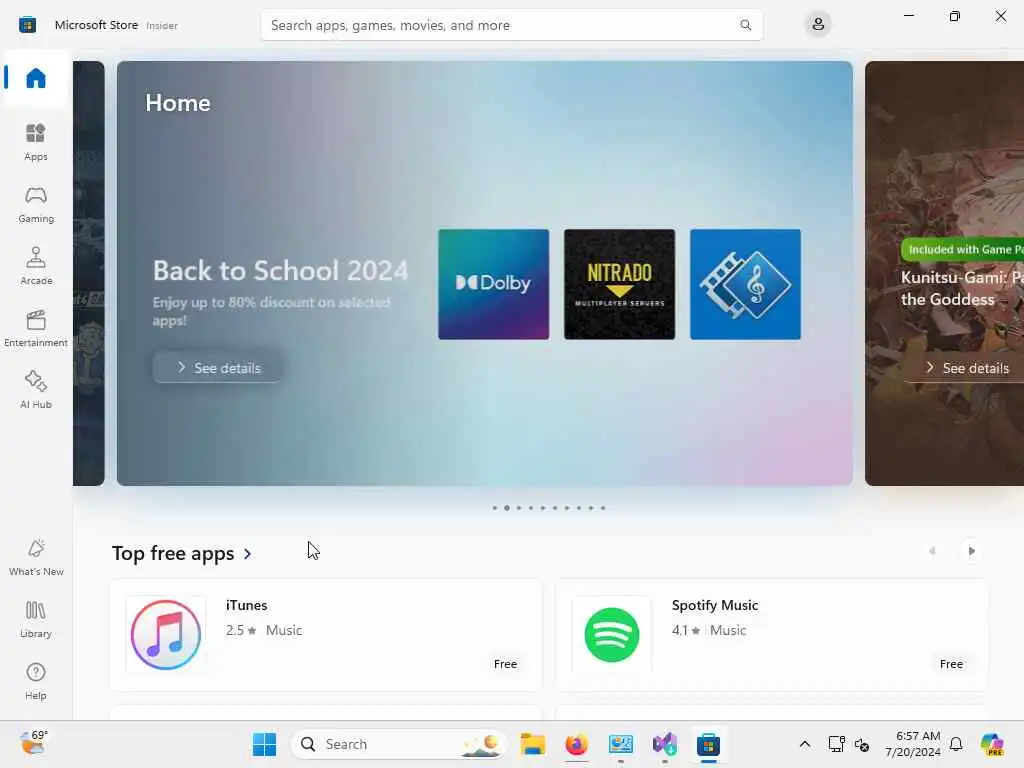Open the Dolby app tile
Screen dimensions: 1024x768
493,284
